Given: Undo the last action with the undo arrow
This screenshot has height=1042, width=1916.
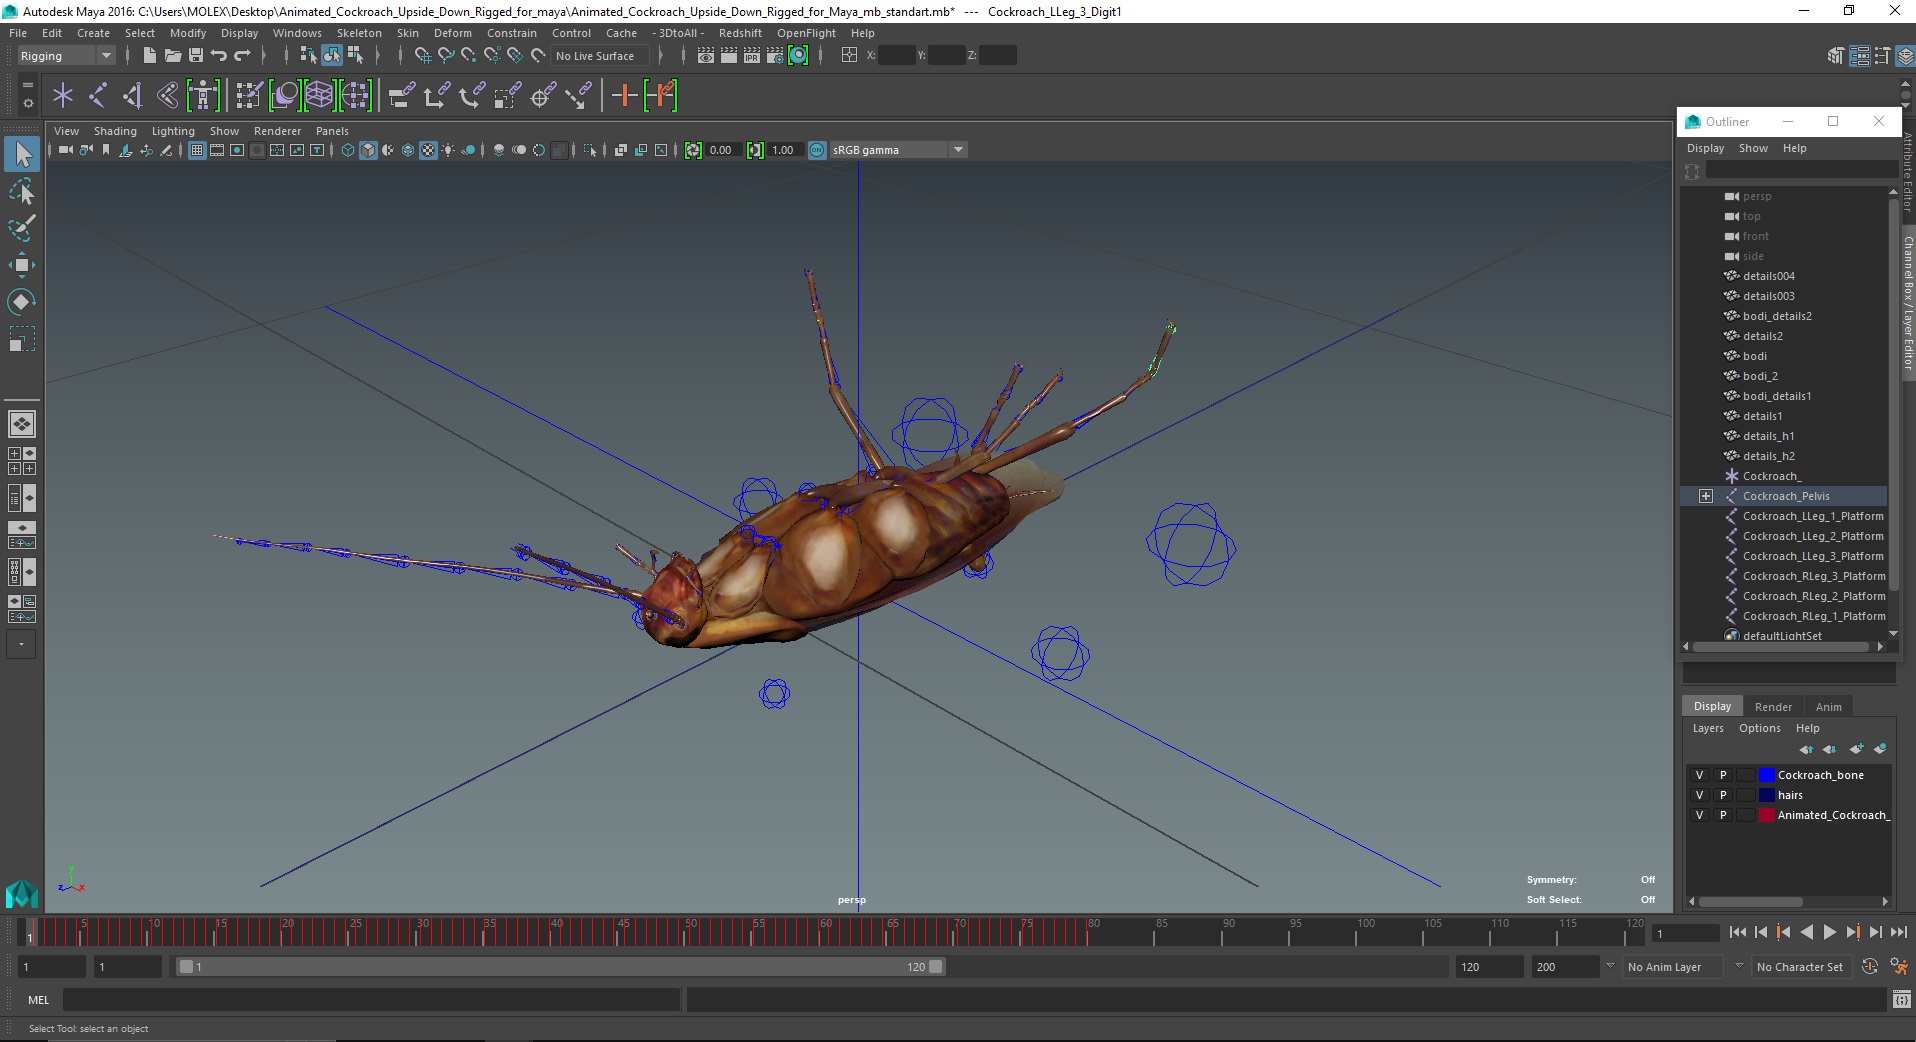Looking at the screenshot, I should tap(219, 55).
